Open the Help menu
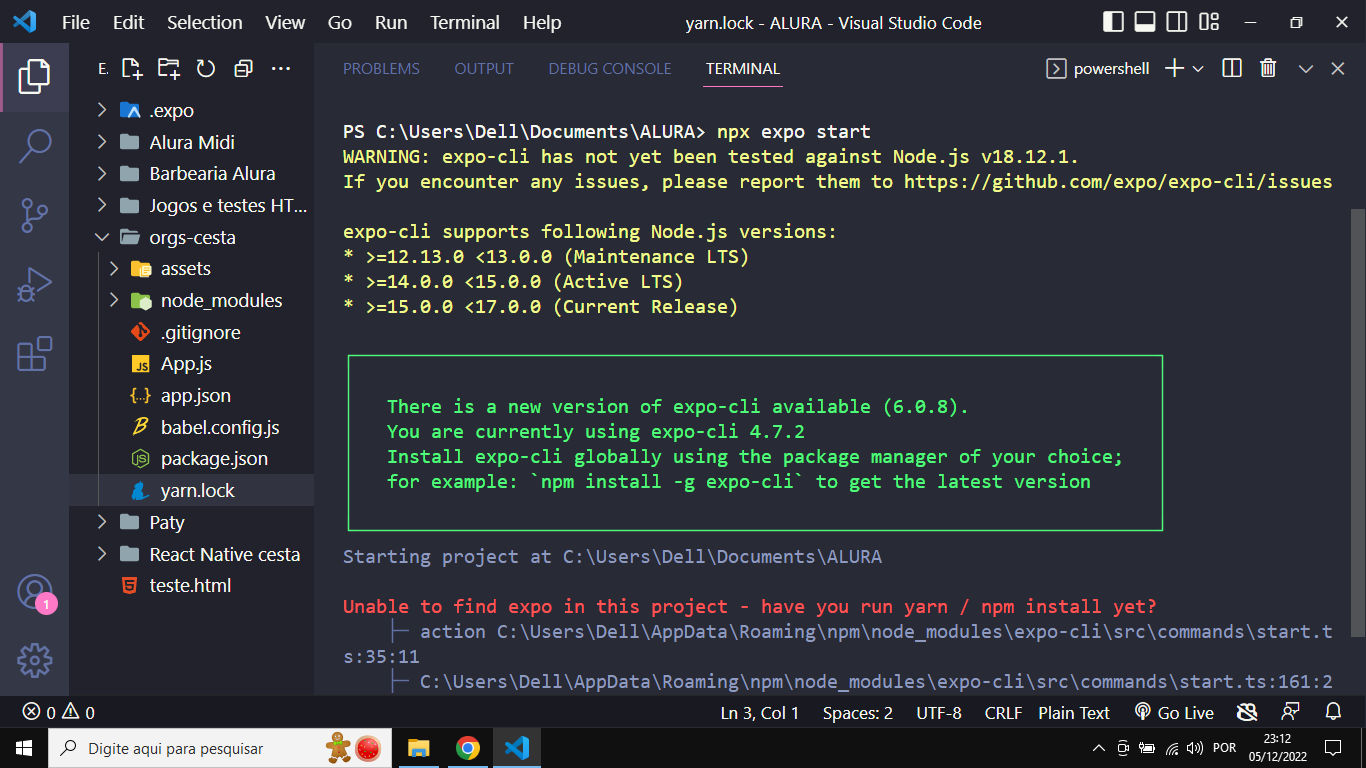The image size is (1366, 768). (542, 22)
